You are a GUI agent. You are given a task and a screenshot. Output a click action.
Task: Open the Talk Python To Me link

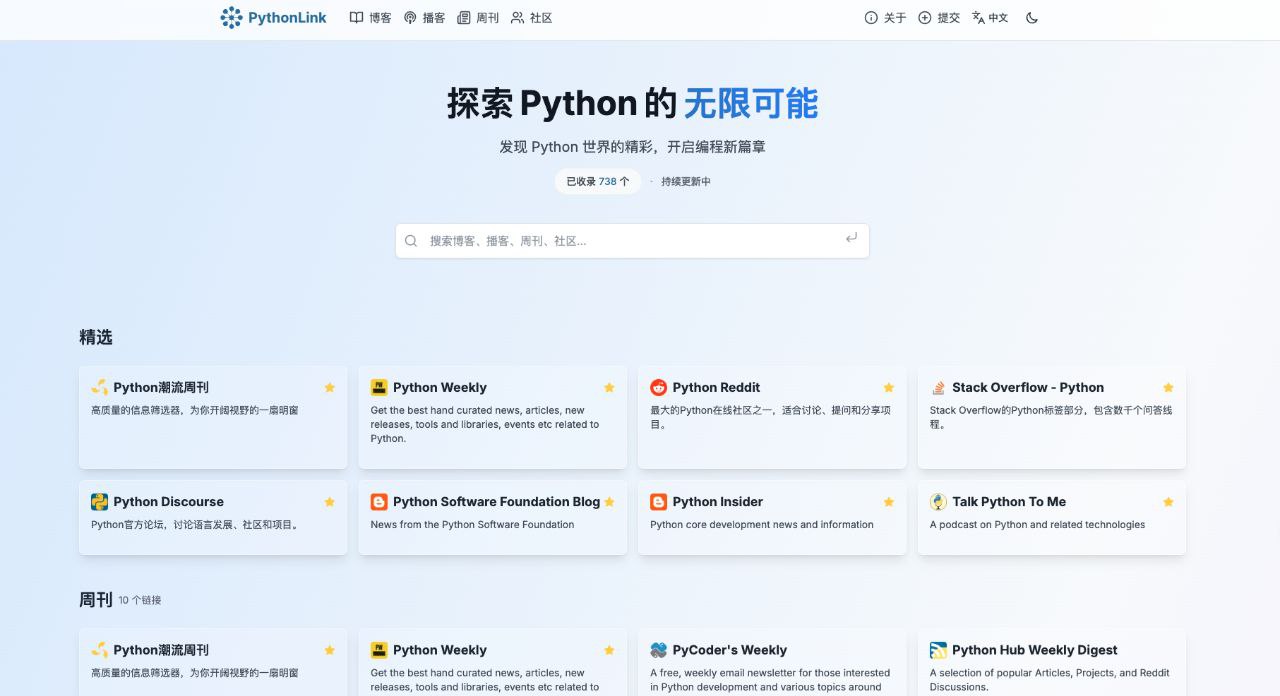1009,502
